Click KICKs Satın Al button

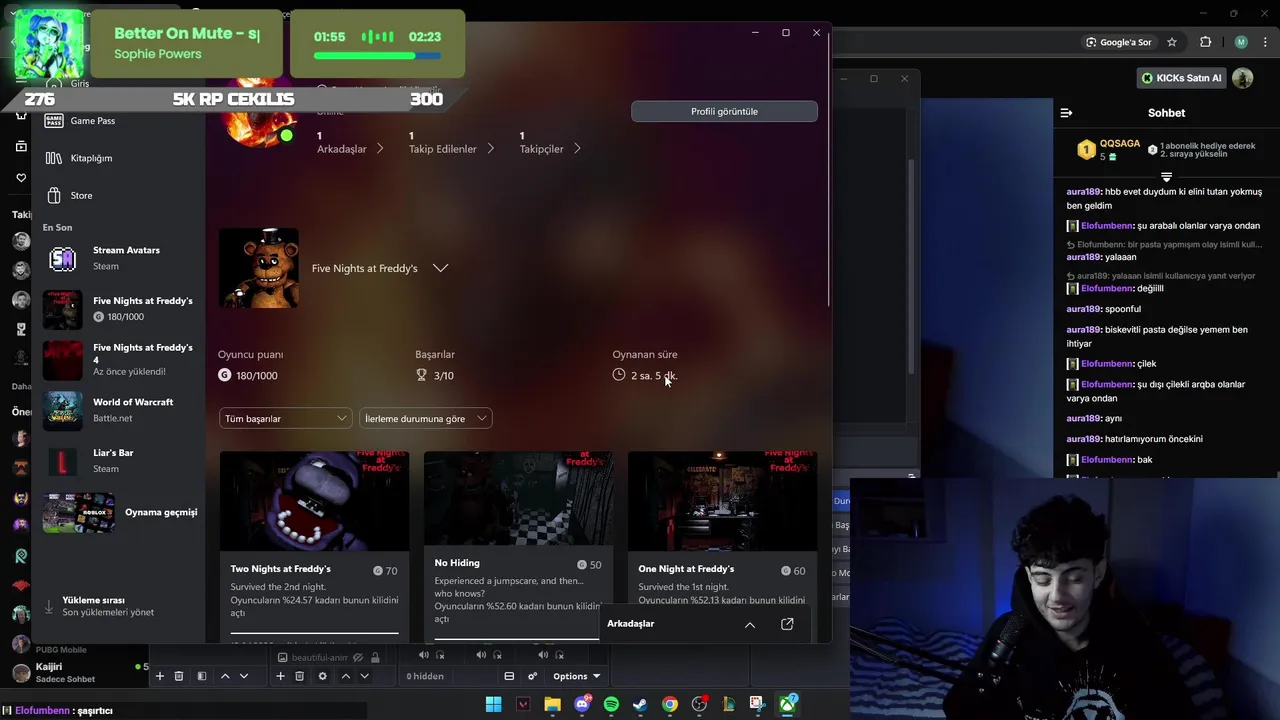[1182, 78]
